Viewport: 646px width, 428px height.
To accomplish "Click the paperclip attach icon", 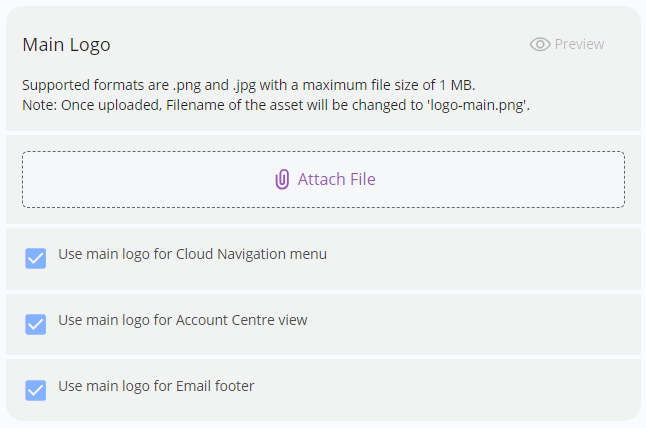I will point(282,180).
